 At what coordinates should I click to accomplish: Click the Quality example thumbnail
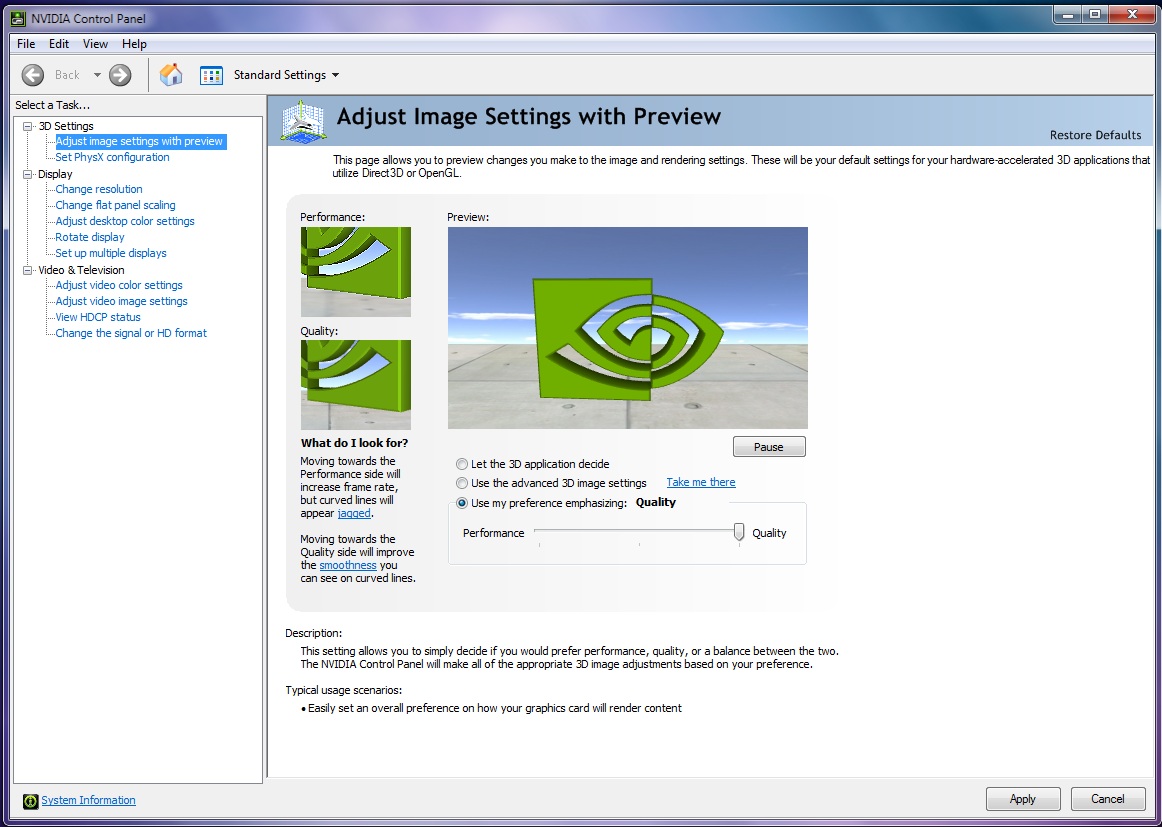(356, 385)
